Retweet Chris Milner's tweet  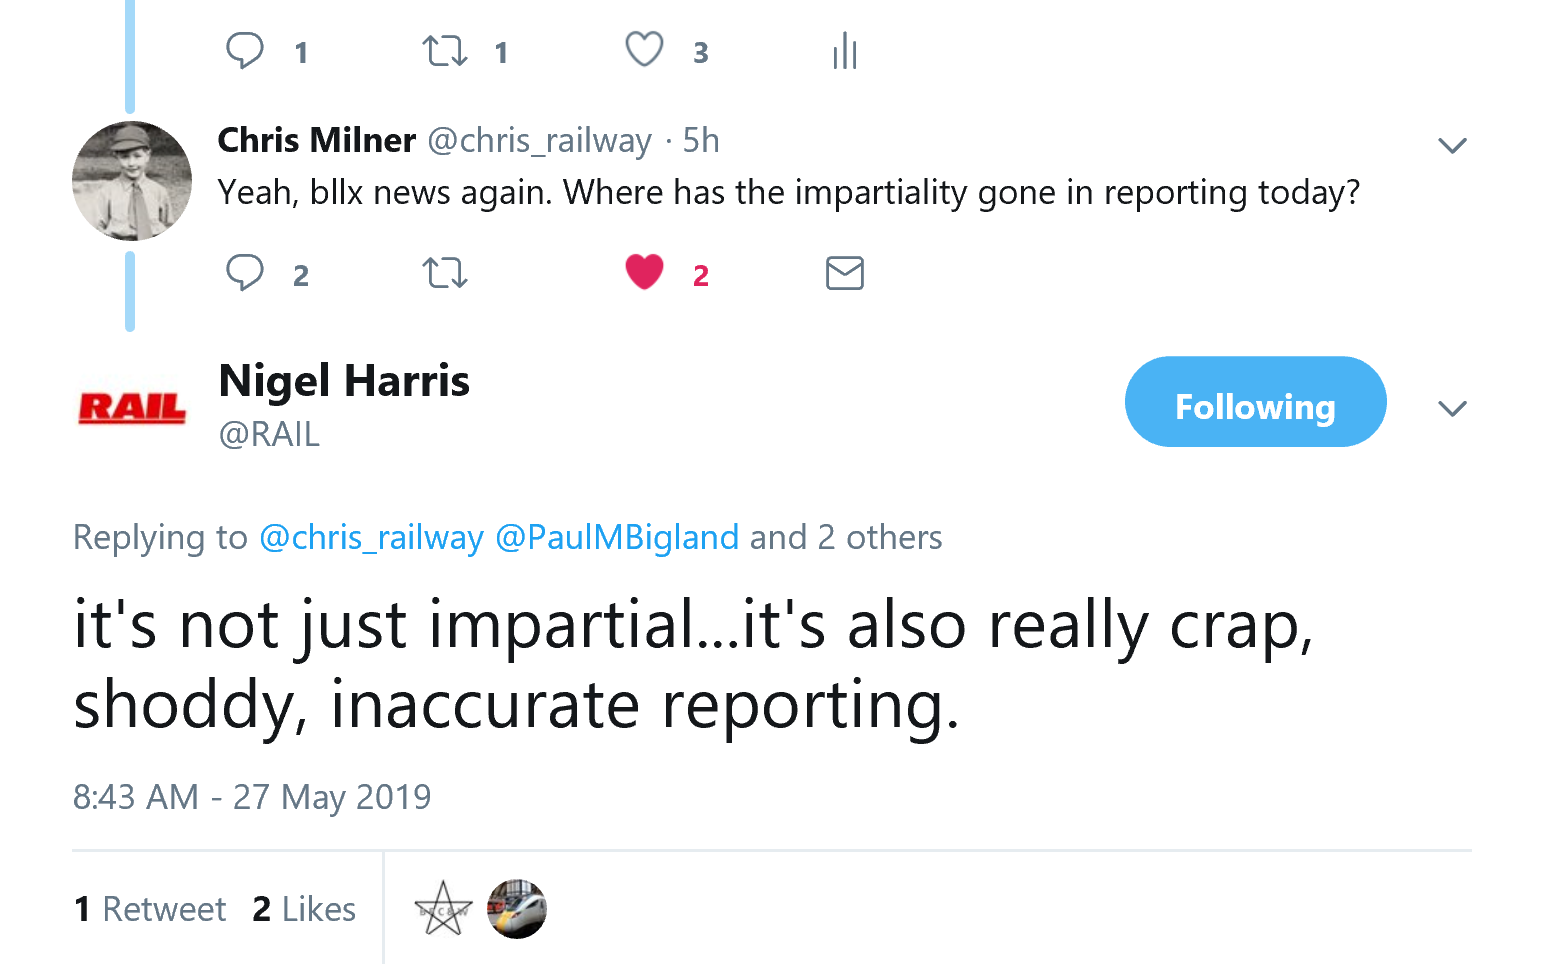click(445, 273)
